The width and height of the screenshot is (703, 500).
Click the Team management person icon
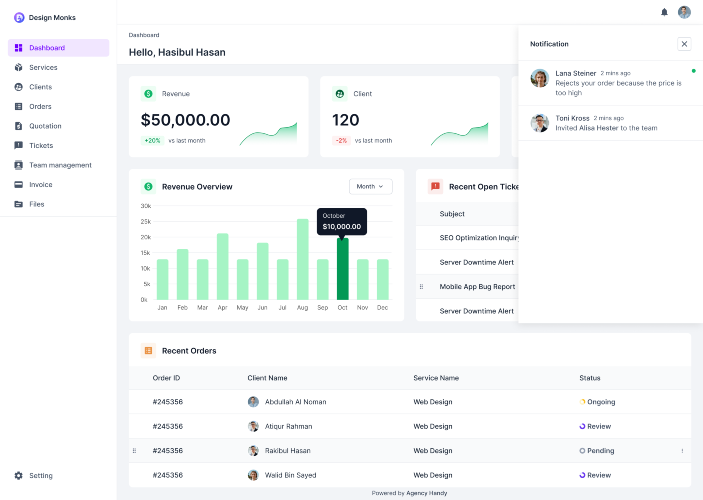click(x=18, y=165)
